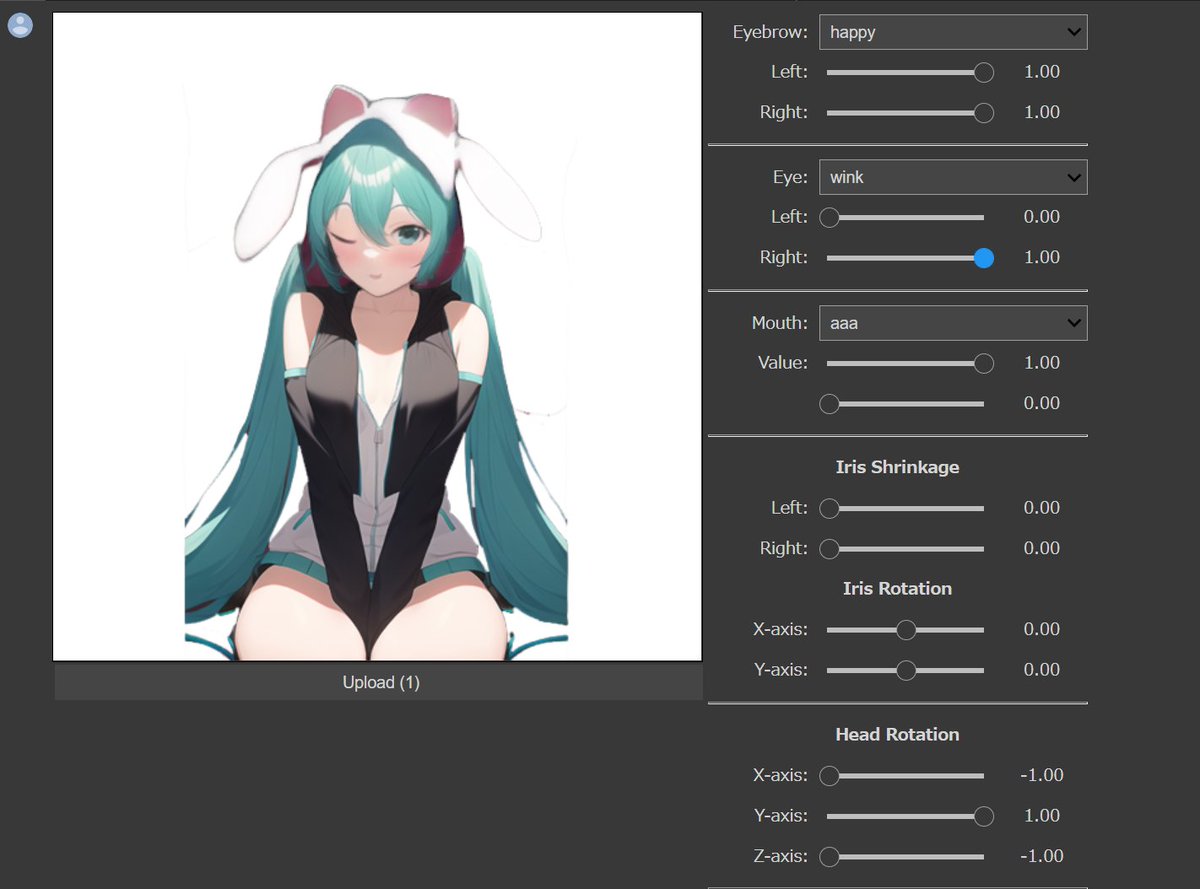Click the Eyebrow: label
1200x889 pixels.
[770, 32]
